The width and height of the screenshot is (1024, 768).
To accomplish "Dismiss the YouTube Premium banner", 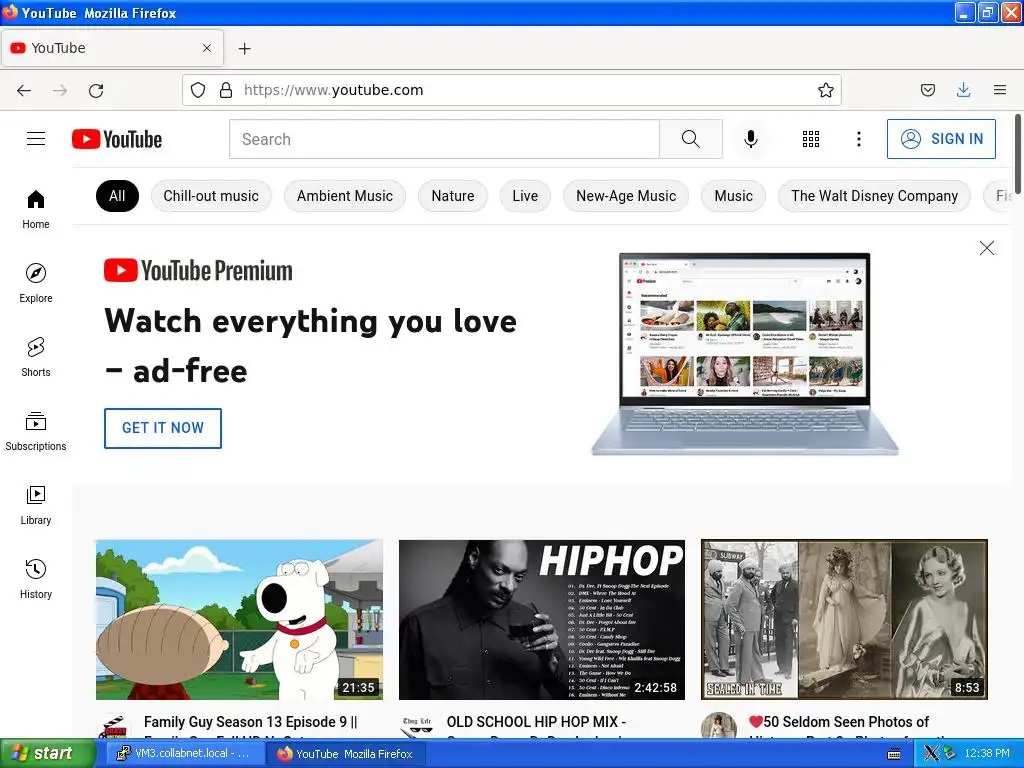I will (x=987, y=248).
